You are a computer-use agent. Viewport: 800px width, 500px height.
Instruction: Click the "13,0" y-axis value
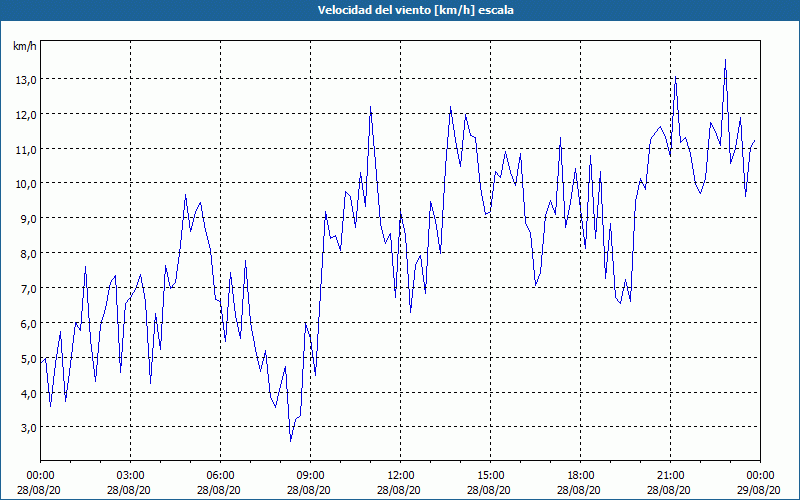coord(27,80)
